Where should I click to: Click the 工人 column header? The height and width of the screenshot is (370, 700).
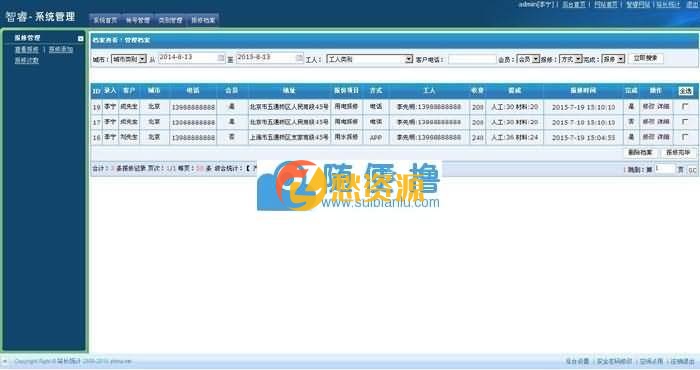pyautogui.click(x=429, y=91)
